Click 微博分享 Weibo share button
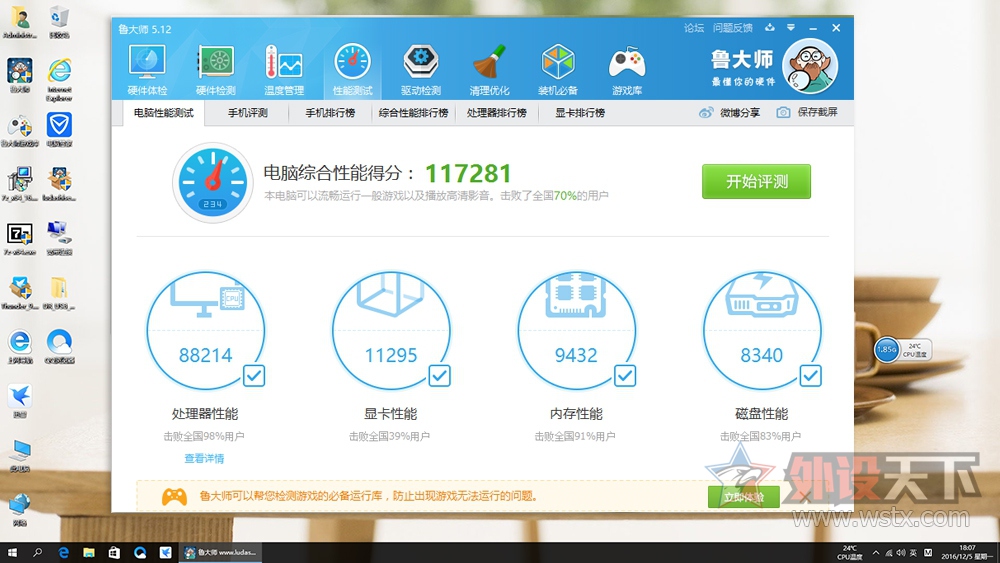1000x563 pixels. click(730, 113)
